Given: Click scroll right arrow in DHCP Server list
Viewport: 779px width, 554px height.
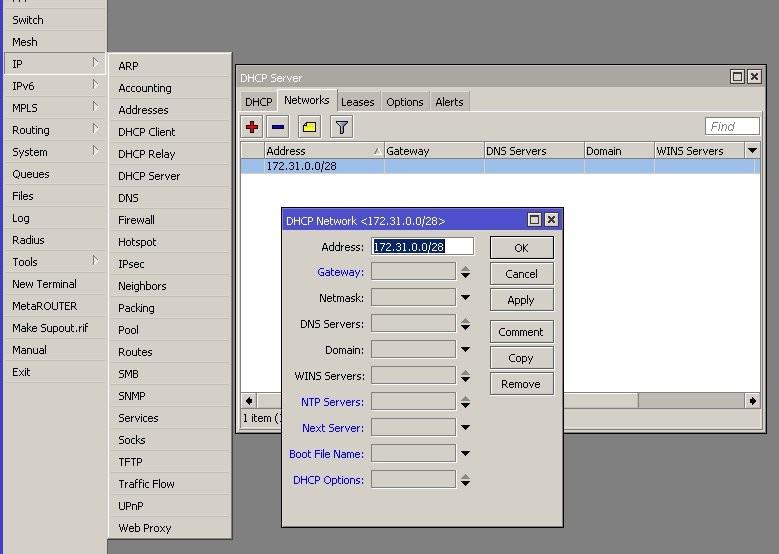Looking at the screenshot, I should 752,400.
